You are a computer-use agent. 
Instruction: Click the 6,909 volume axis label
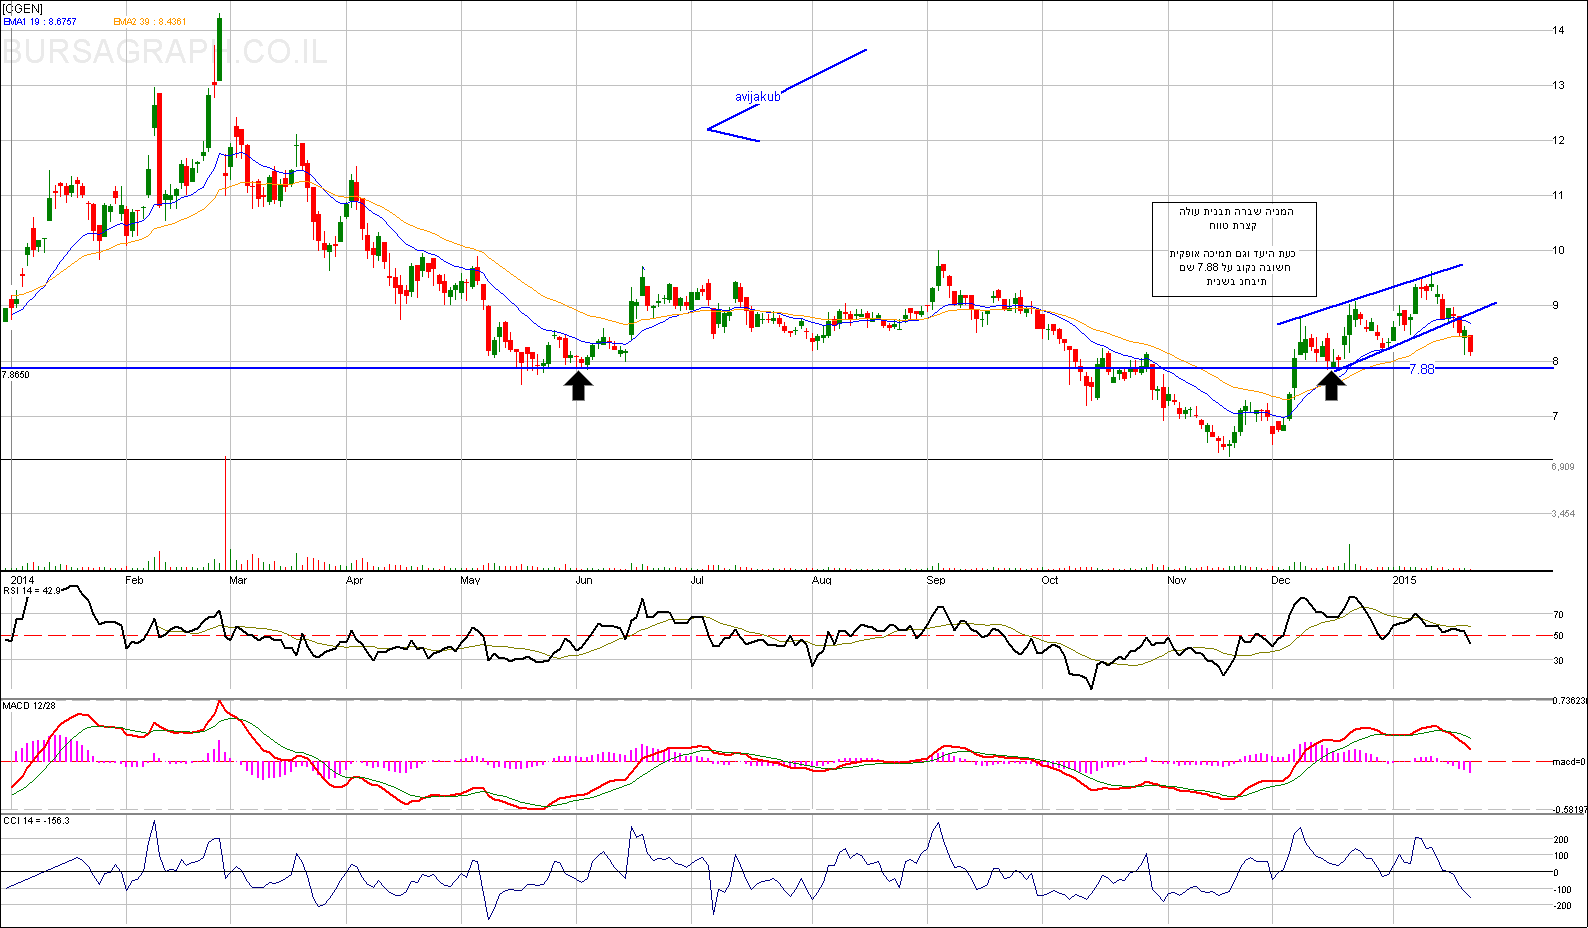click(x=1563, y=467)
